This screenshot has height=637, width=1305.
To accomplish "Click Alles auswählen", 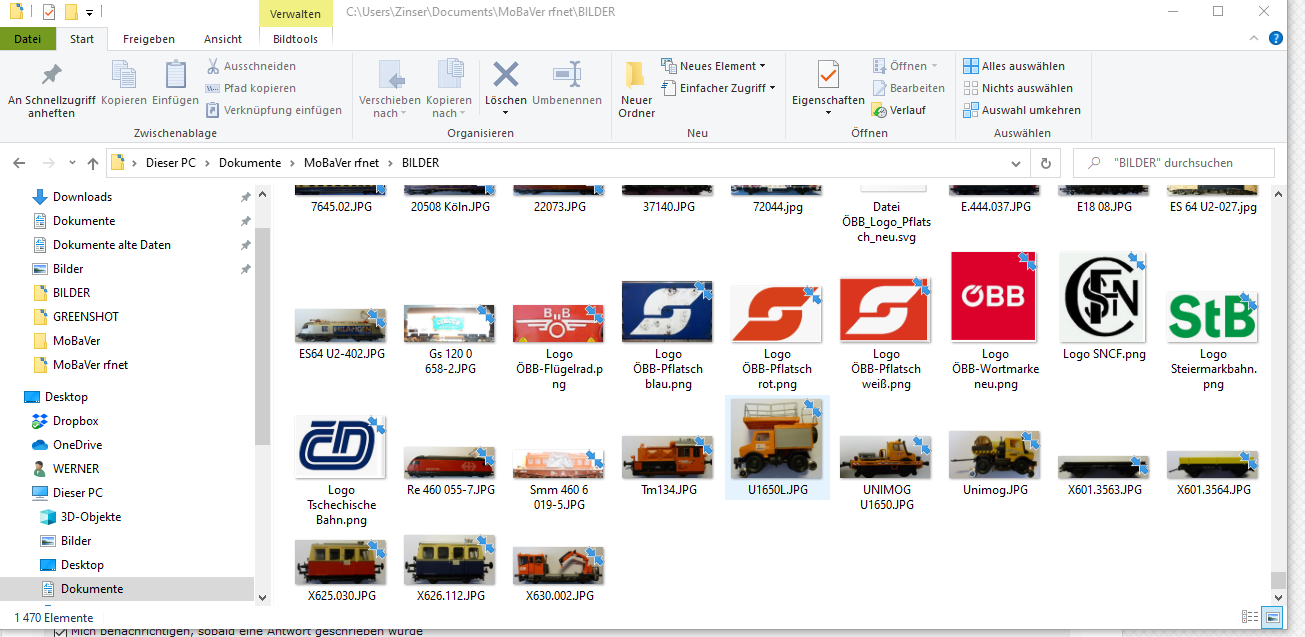I will (1014, 66).
